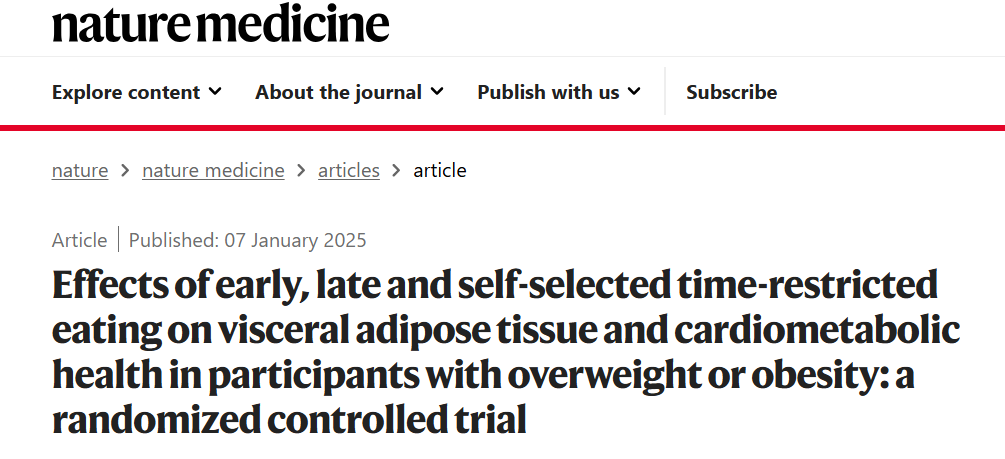Viewport: 1005px width, 459px height.
Task: Click the Article type label
Action: 79,240
